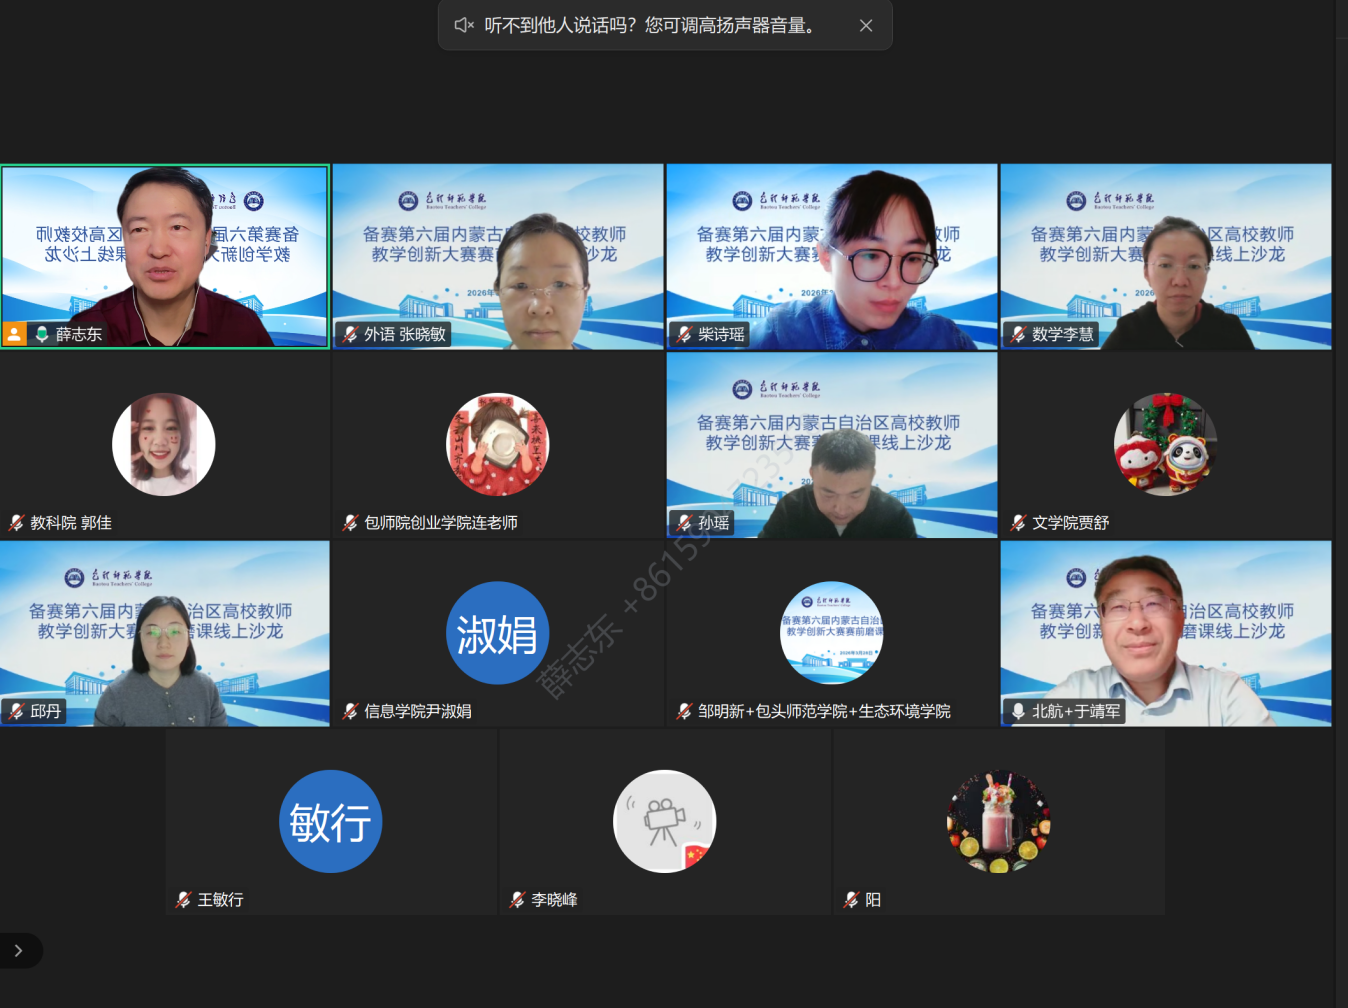The width and height of the screenshot is (1348, 1008).
Task: Dismiss the speaker volume notification
Action: (x=866, y=26)
